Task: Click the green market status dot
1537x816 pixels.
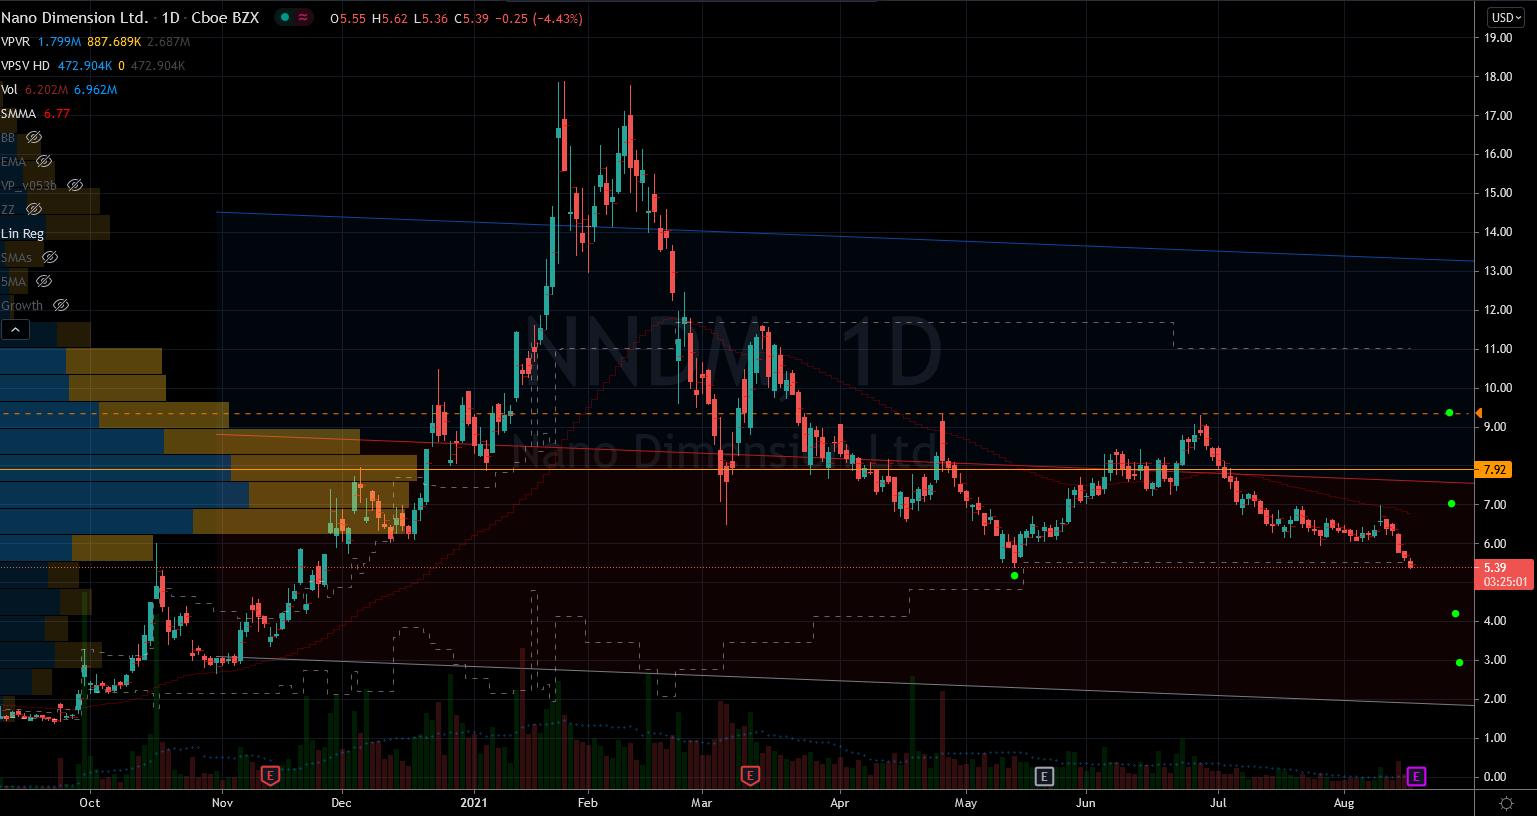Action: click(287, 18)
